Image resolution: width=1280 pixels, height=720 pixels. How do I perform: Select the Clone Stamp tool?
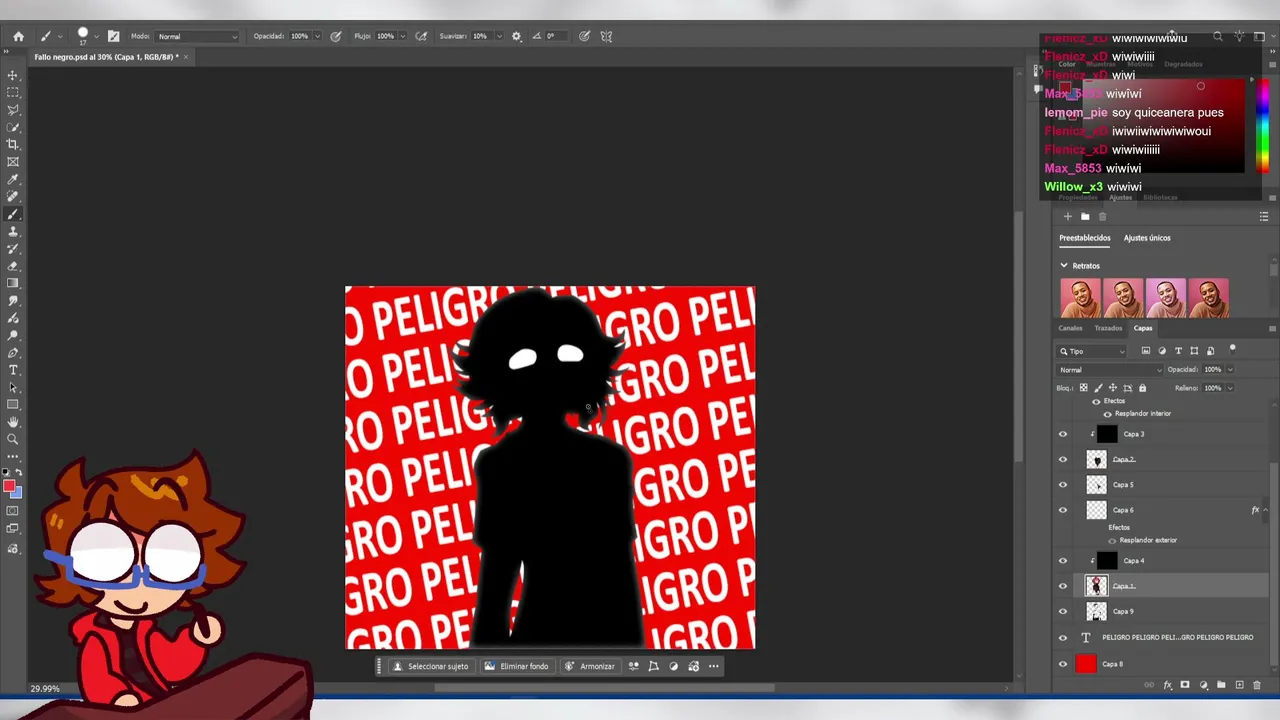[x=13, y=232]
